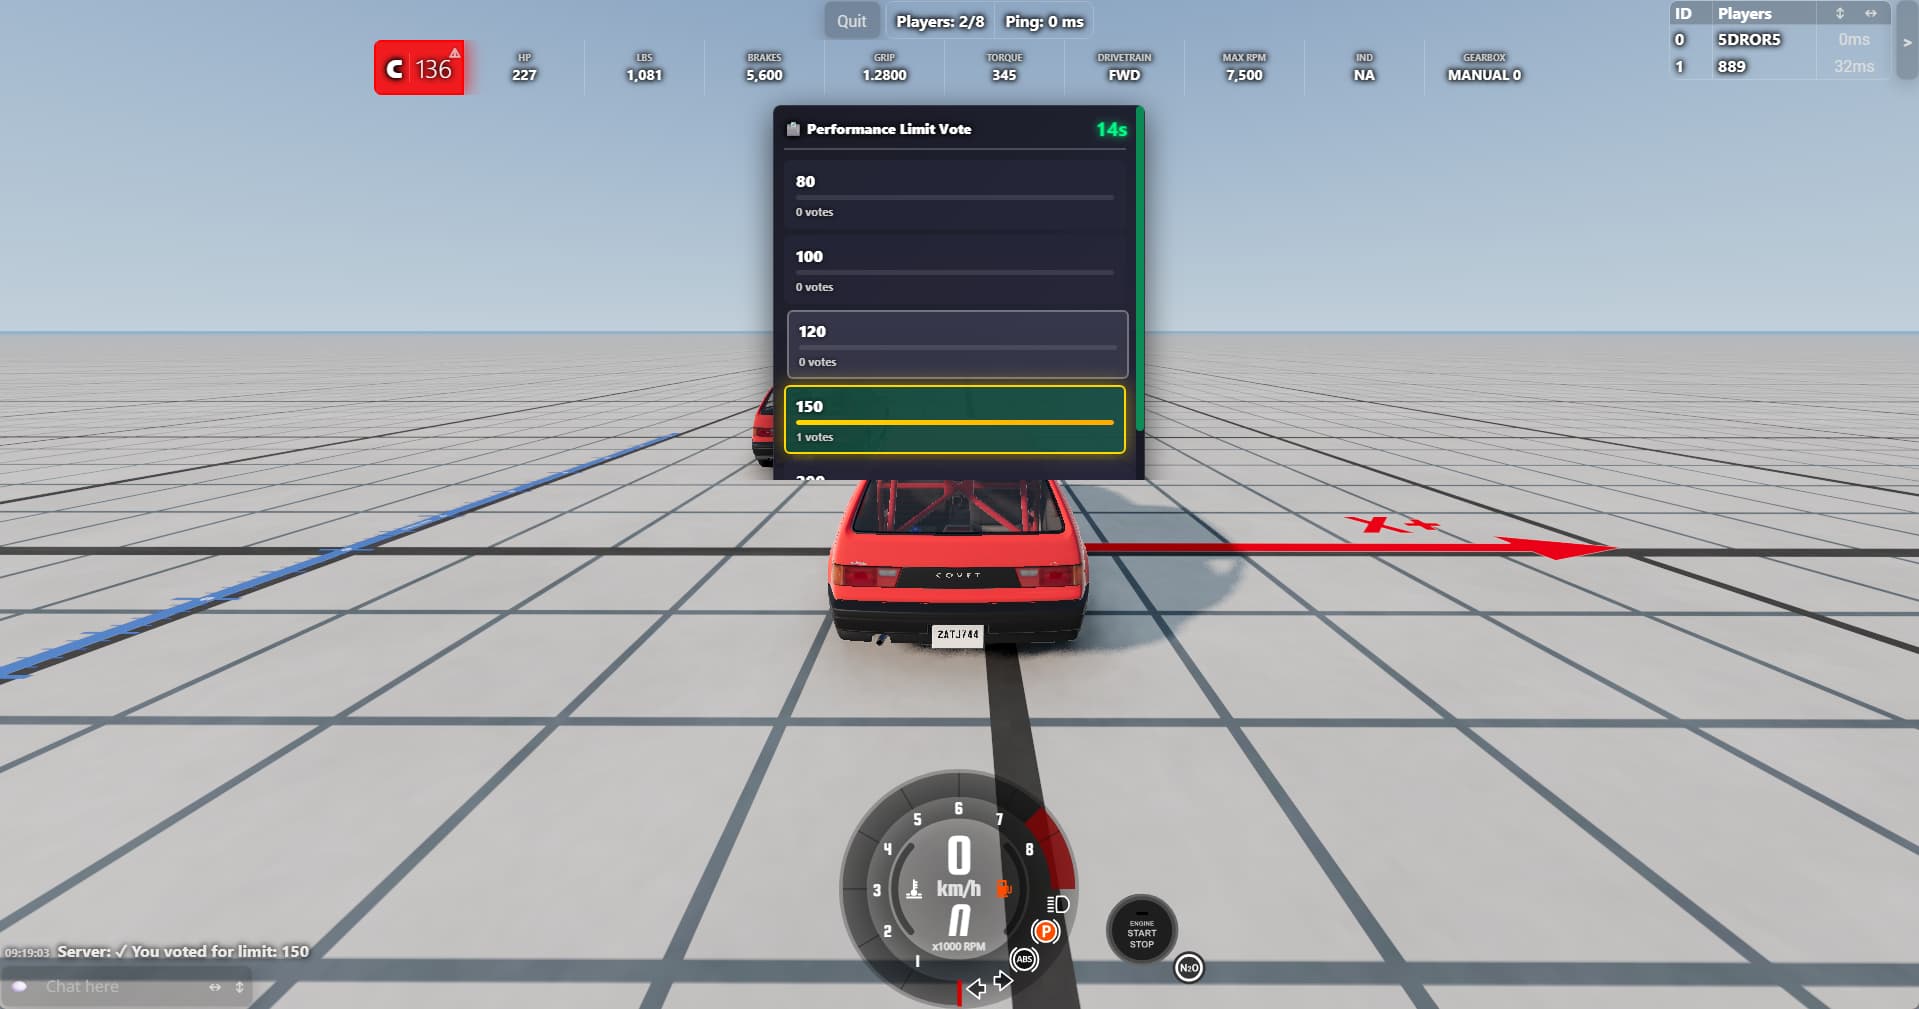Screen dimensions: 1919x1009
Task: Click the right turn signal arrow
Action: 1003,981
